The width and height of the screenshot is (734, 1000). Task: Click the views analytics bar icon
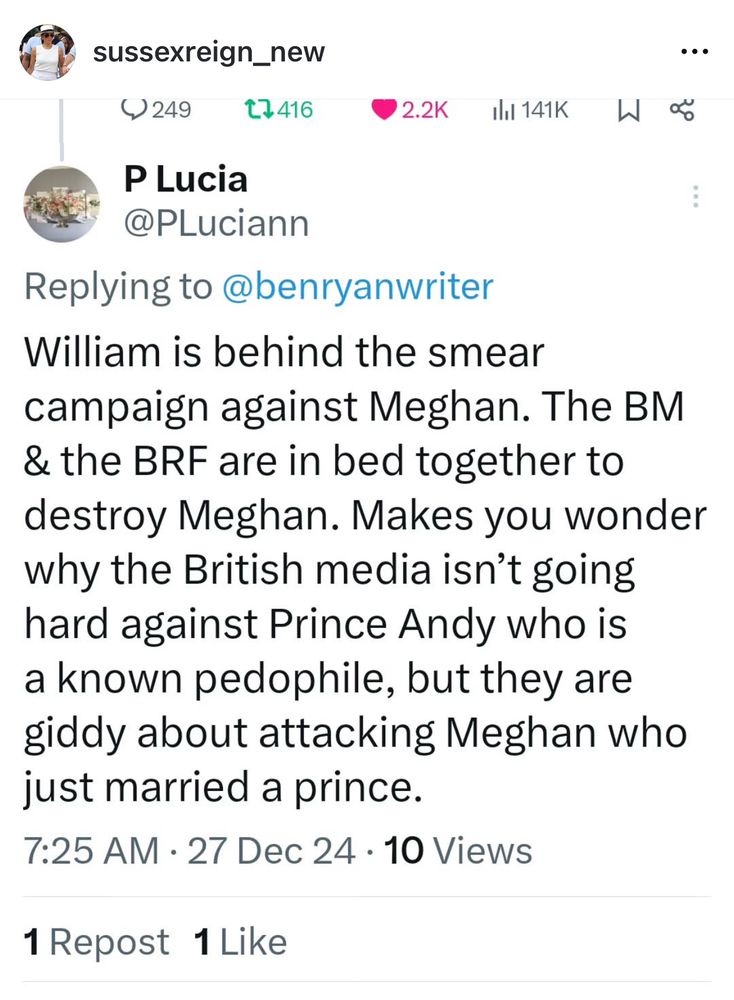502,110
